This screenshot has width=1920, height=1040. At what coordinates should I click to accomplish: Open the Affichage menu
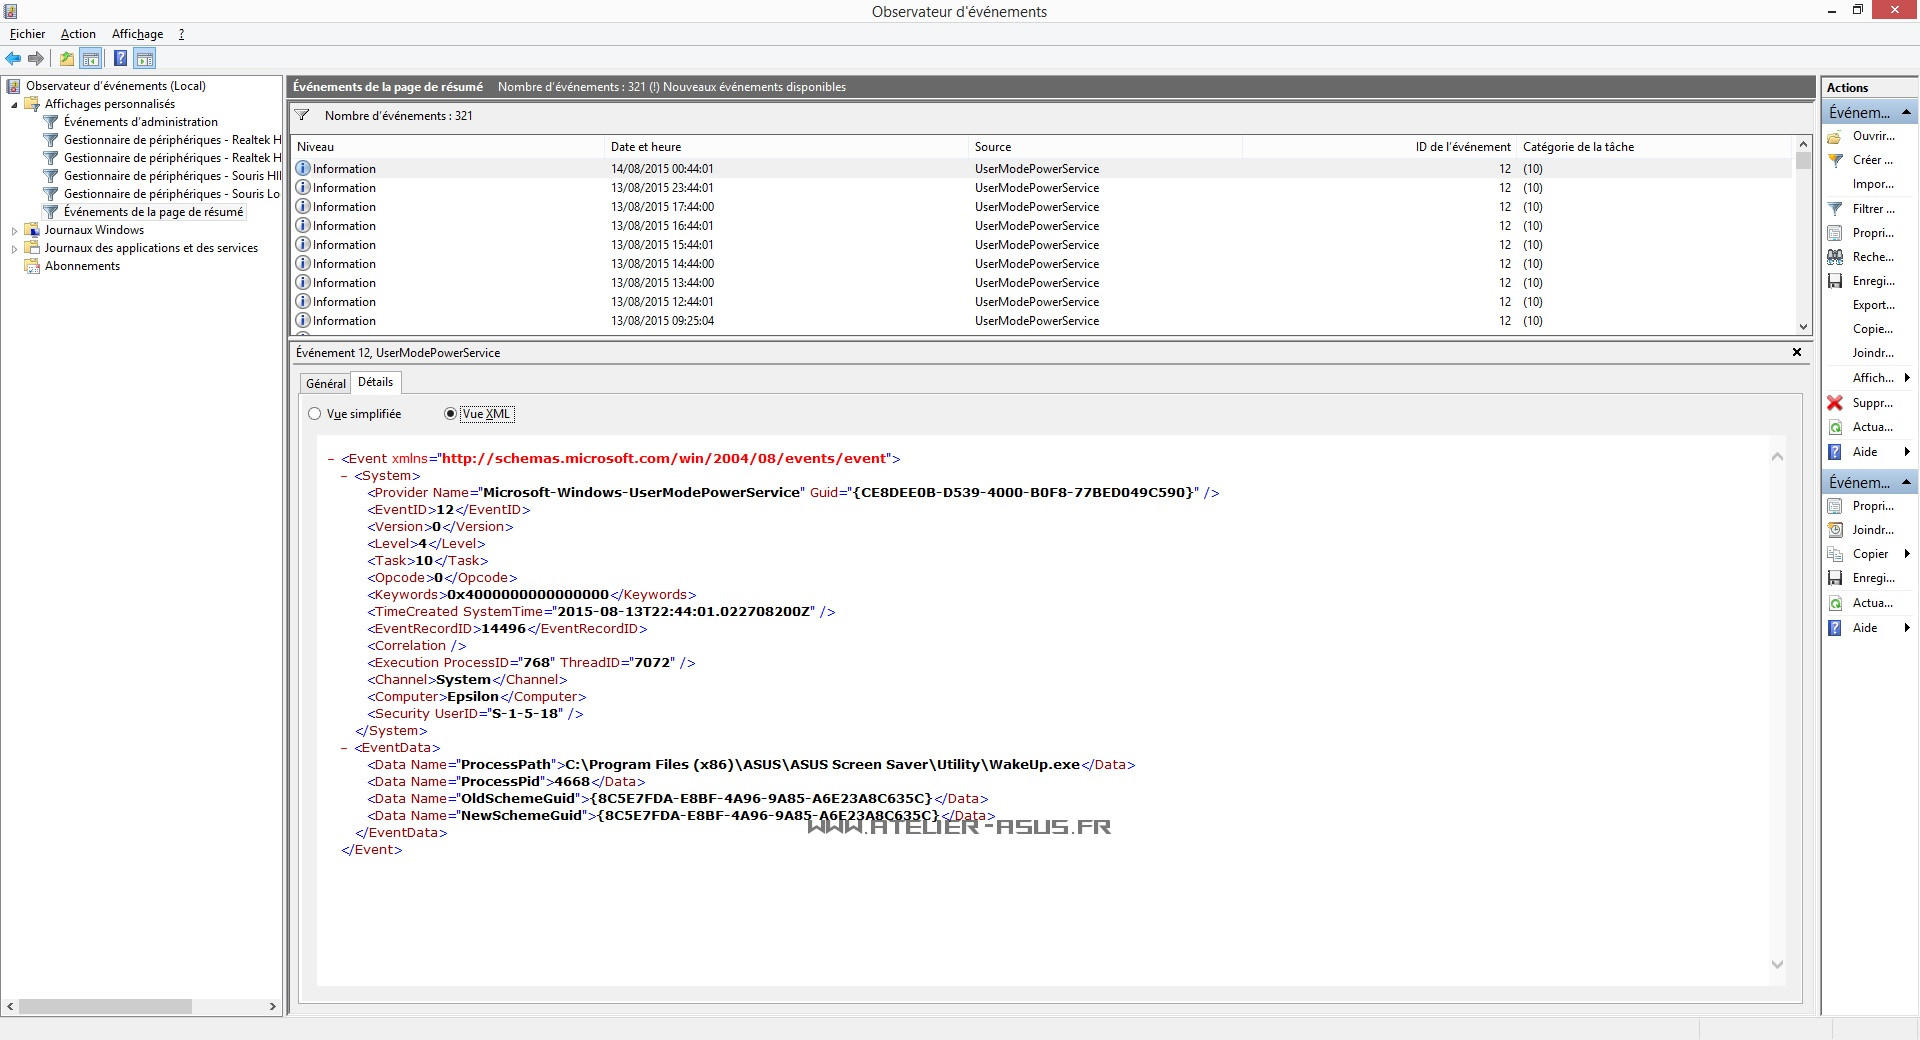[x=137, y=34]
